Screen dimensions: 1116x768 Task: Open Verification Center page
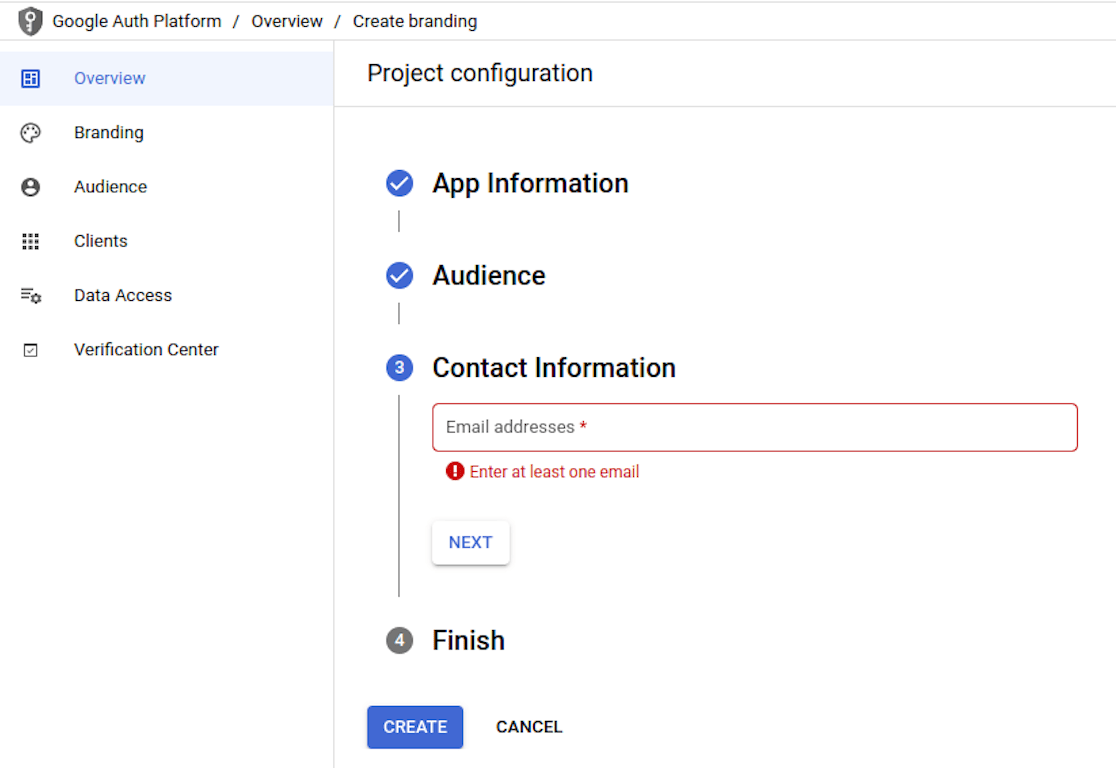point(146,350)
